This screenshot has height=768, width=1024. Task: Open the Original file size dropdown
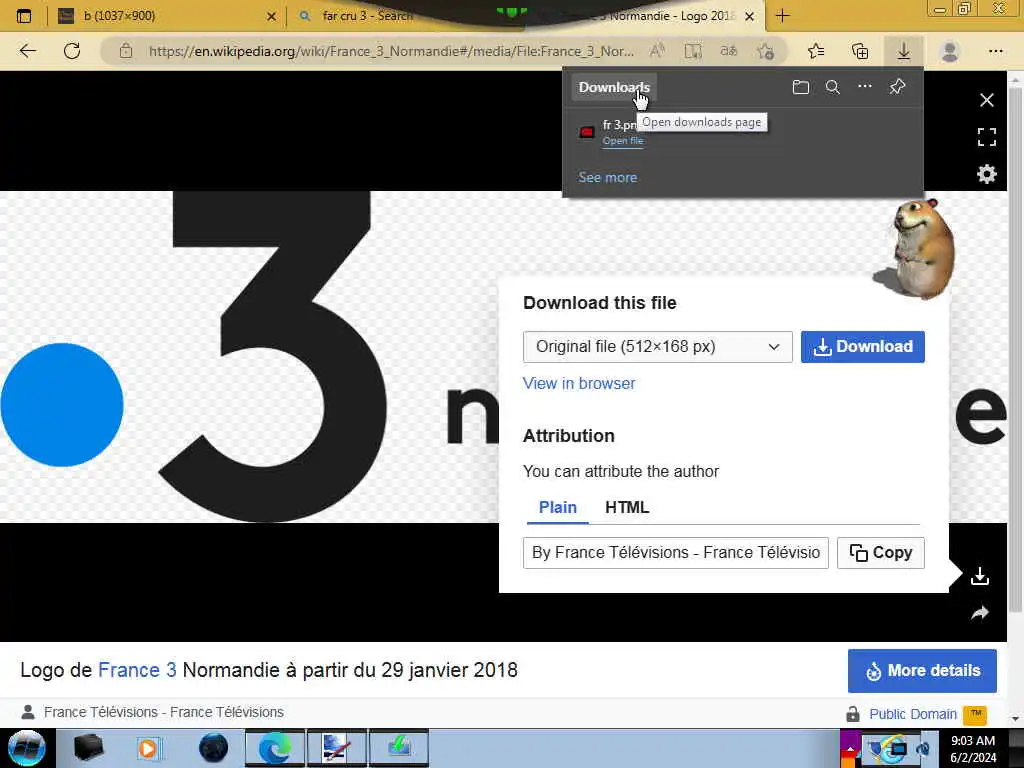point(658,347)
